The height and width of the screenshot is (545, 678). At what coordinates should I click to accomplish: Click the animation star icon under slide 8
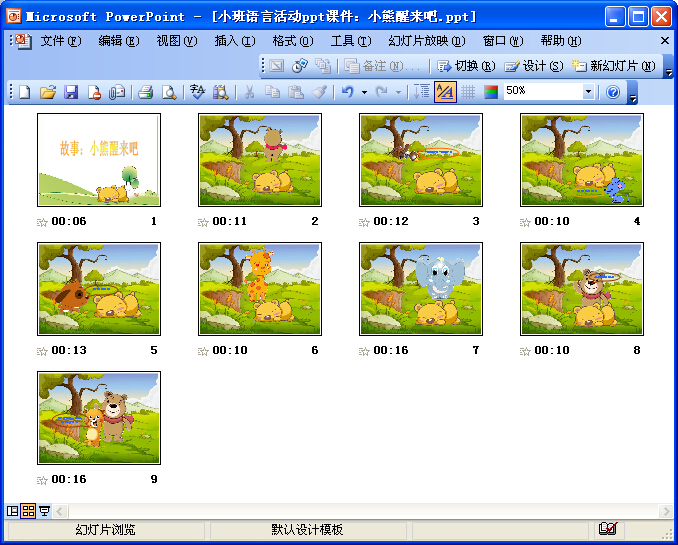(525, 351)
